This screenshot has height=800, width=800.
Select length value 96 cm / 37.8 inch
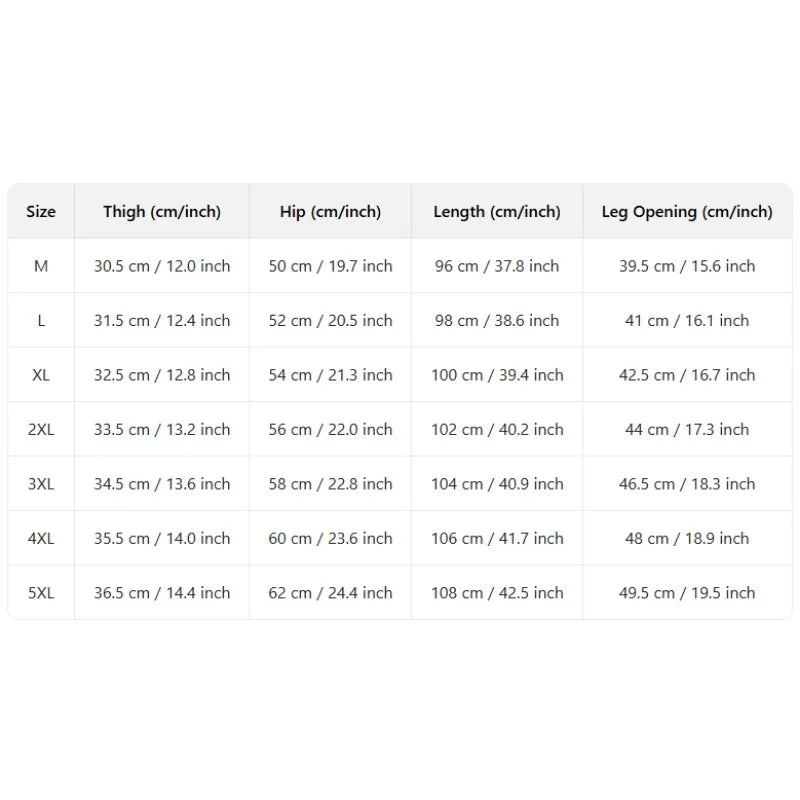tap(497, 266)
